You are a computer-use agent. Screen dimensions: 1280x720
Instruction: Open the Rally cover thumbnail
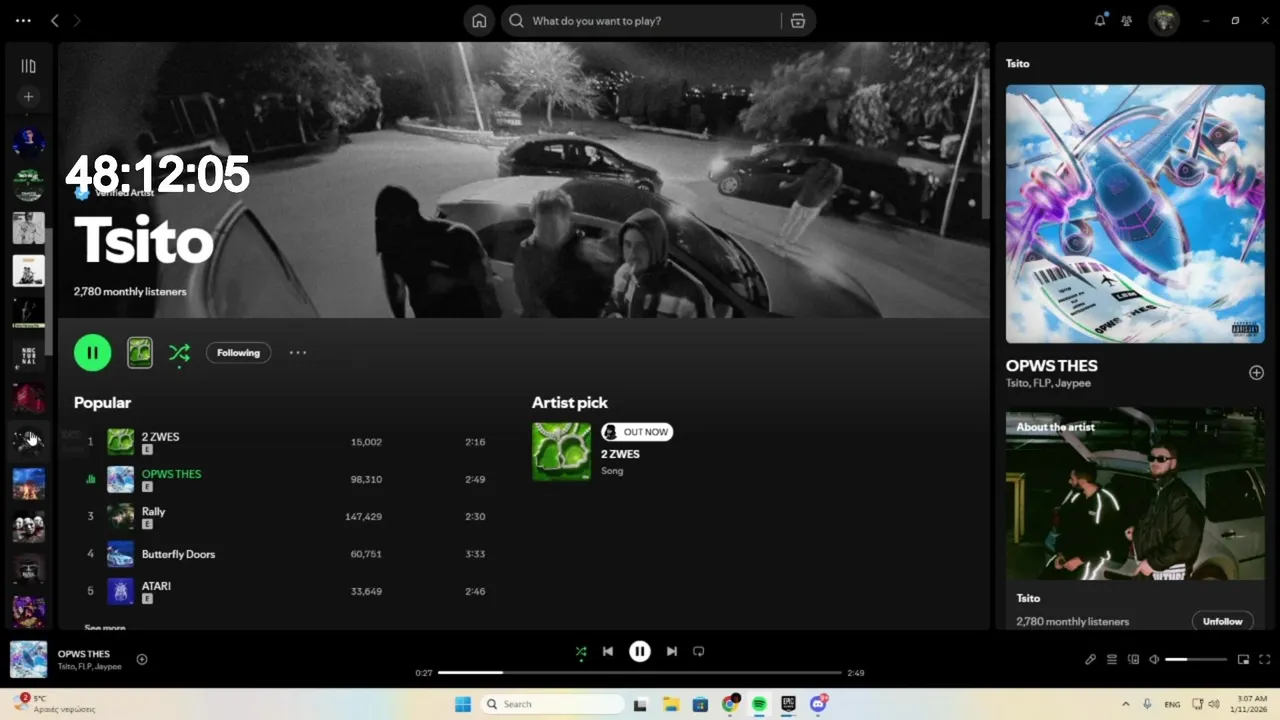point(120,516)
